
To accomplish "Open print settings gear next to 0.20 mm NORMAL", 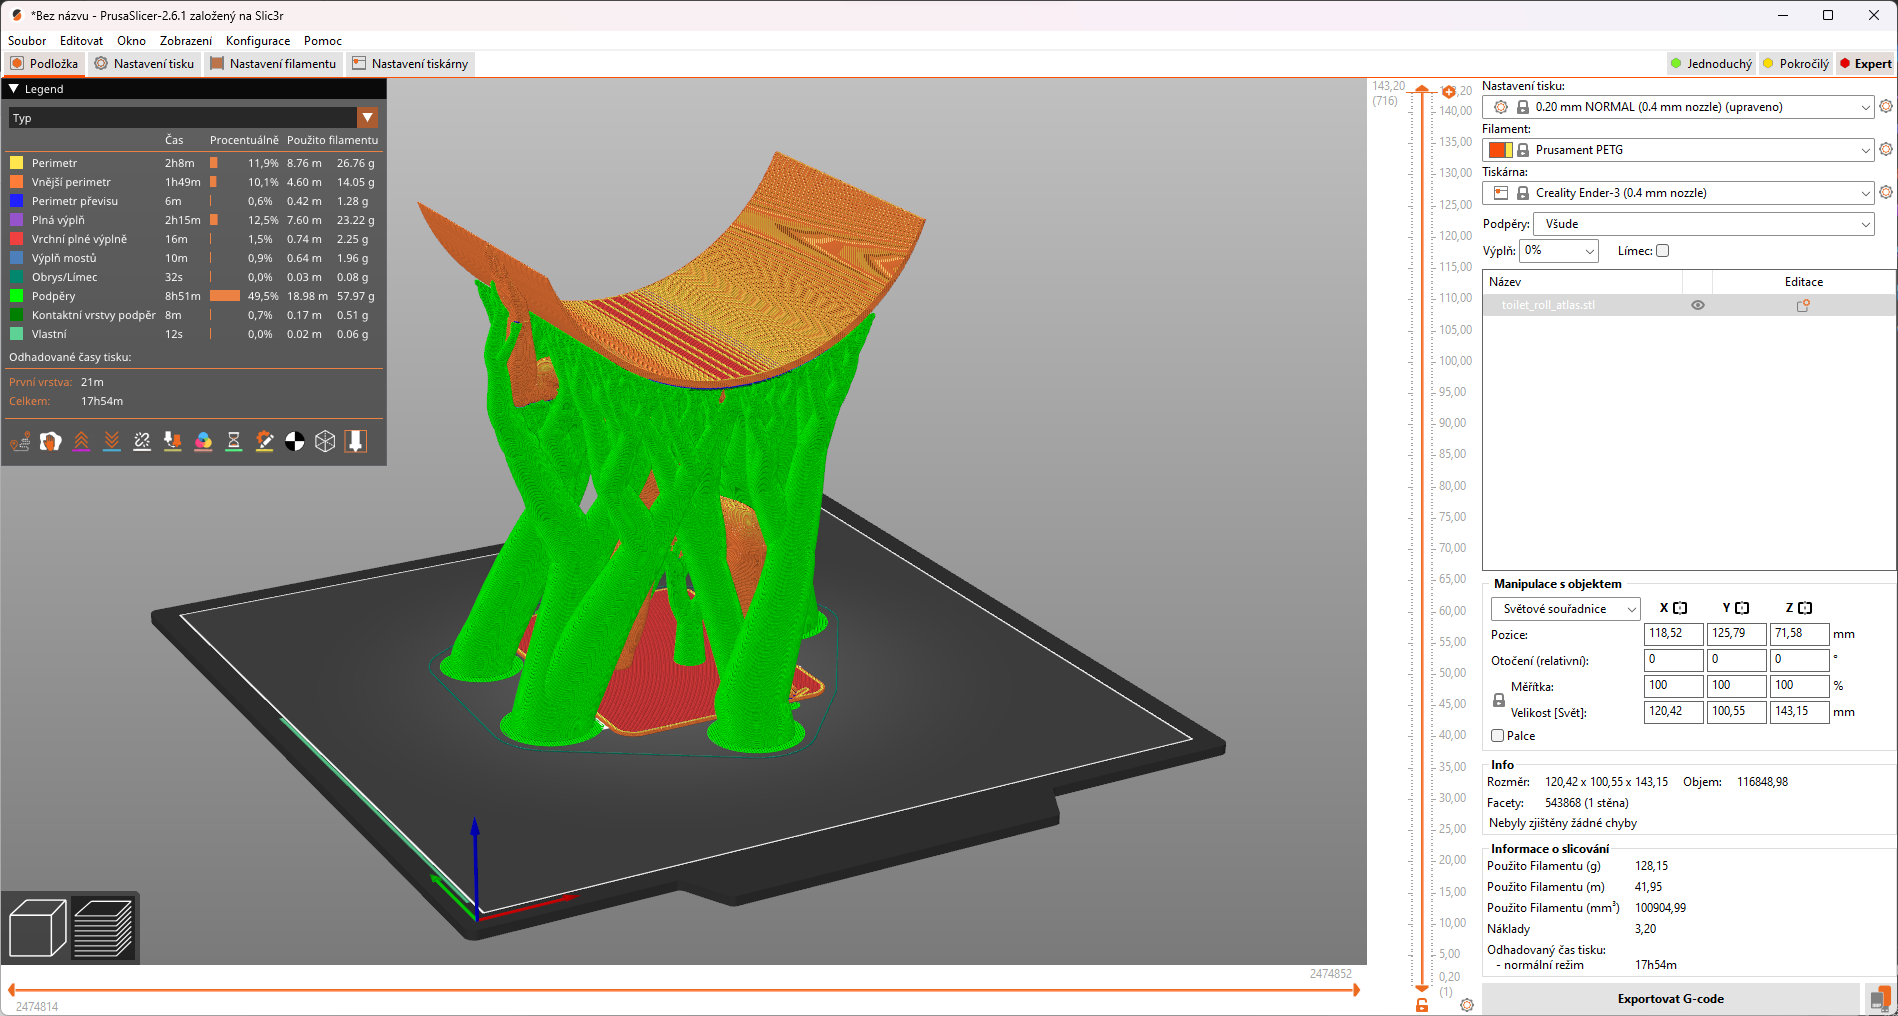I will 1886,106.
